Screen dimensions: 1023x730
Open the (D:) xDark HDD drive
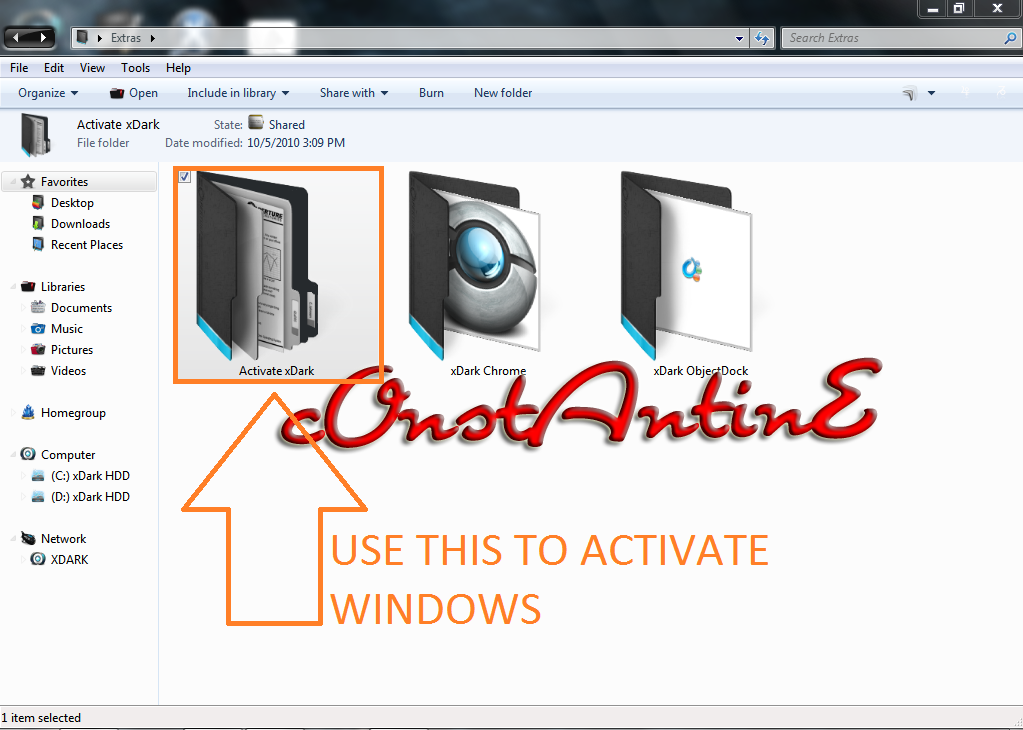90,496
